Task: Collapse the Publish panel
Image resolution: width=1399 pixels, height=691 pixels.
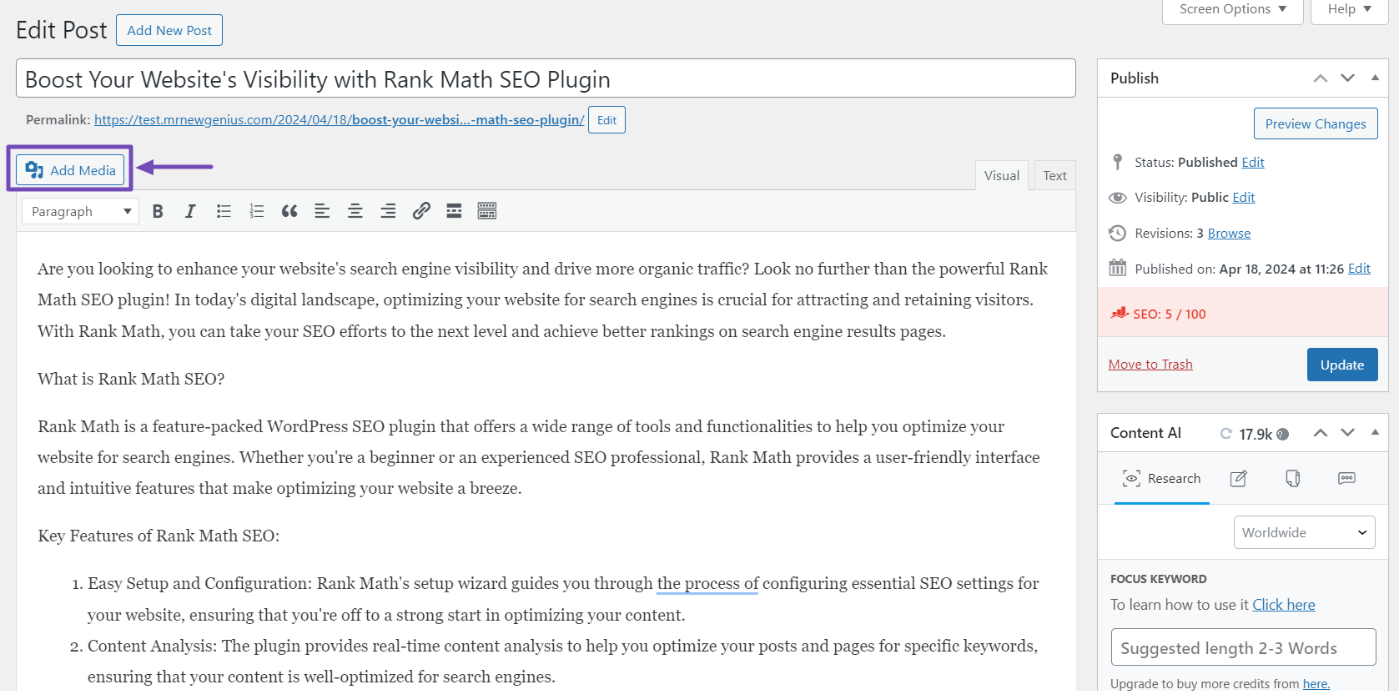Action: pyautogui.click(x=1375, y=78)
